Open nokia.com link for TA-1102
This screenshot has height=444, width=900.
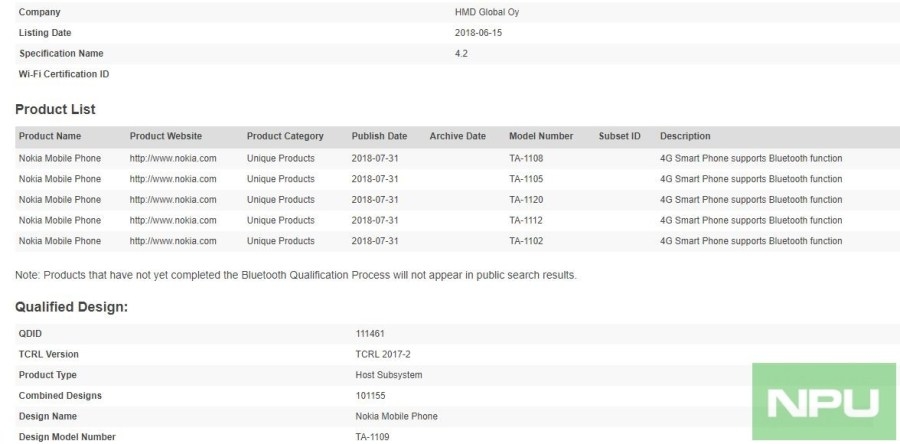tap(173, 241)
